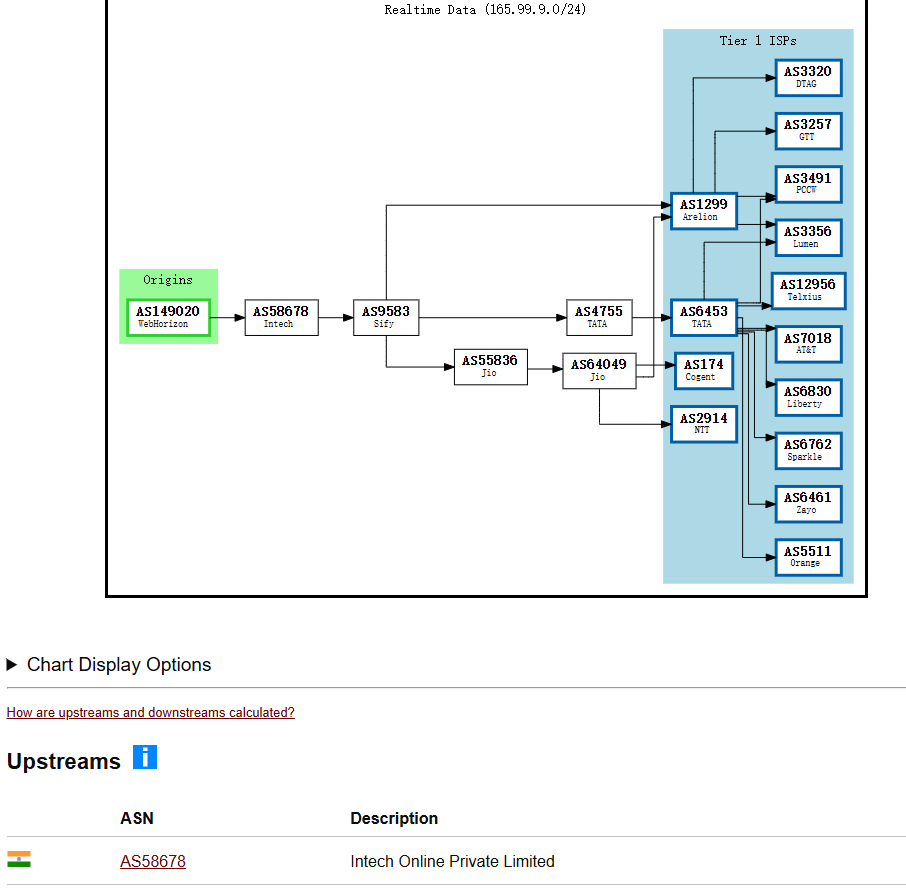Click the India flag icon in Upstreams table
This screenshot has height=888, width=906.
(19, 860)
